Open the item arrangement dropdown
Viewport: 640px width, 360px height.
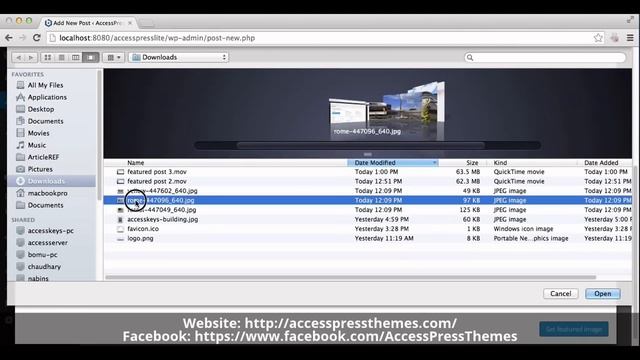pos(114,58)
